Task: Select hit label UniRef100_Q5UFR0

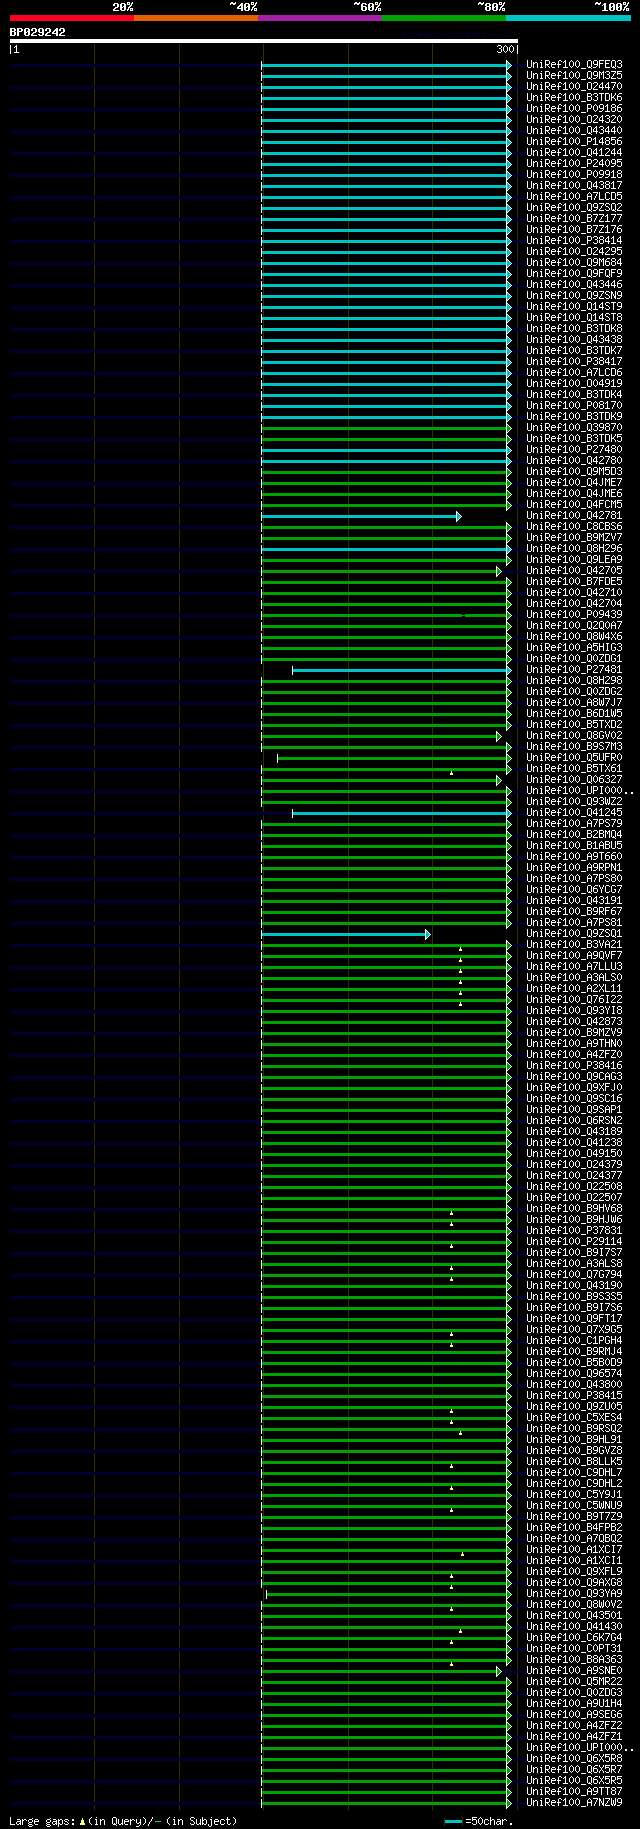Action: [574, 758]
